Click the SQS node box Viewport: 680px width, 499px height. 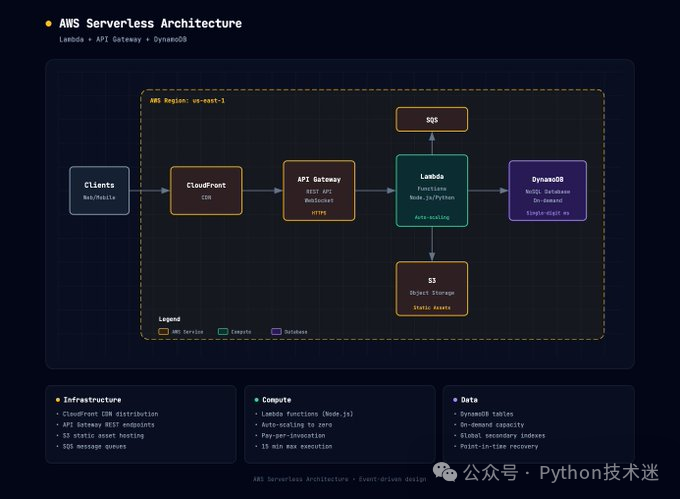tap(432, 119)
